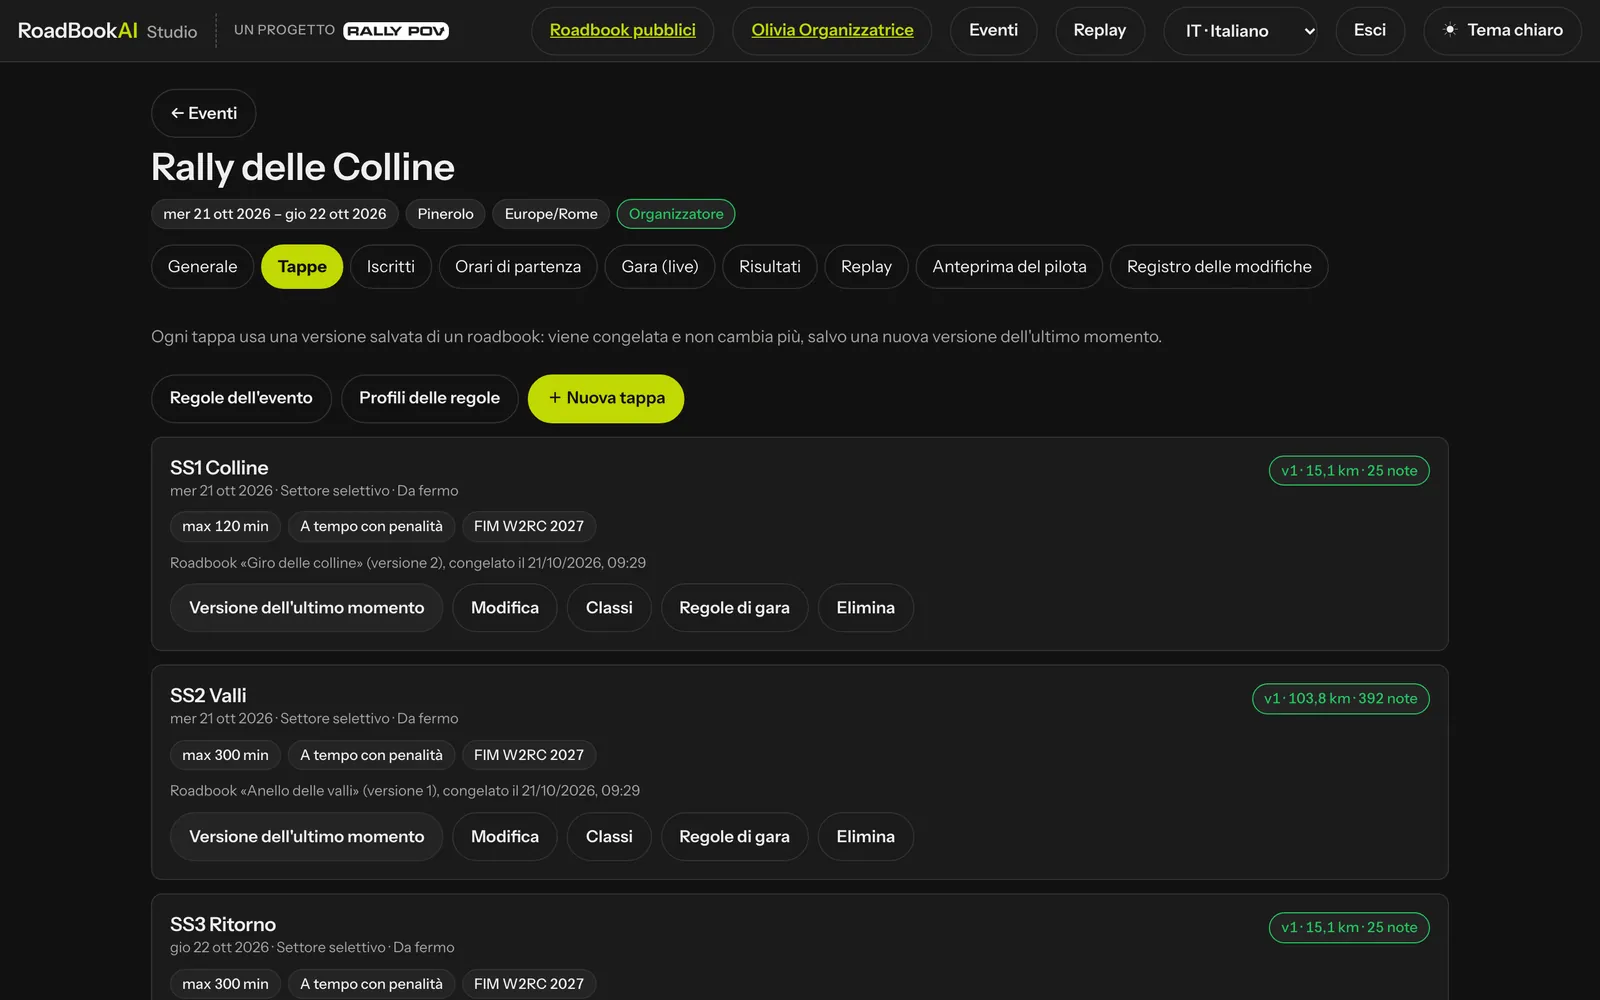Switch to the Gara (live) tab
The height and width of the screenshot is (1000, 1600).
pos(660,267)
